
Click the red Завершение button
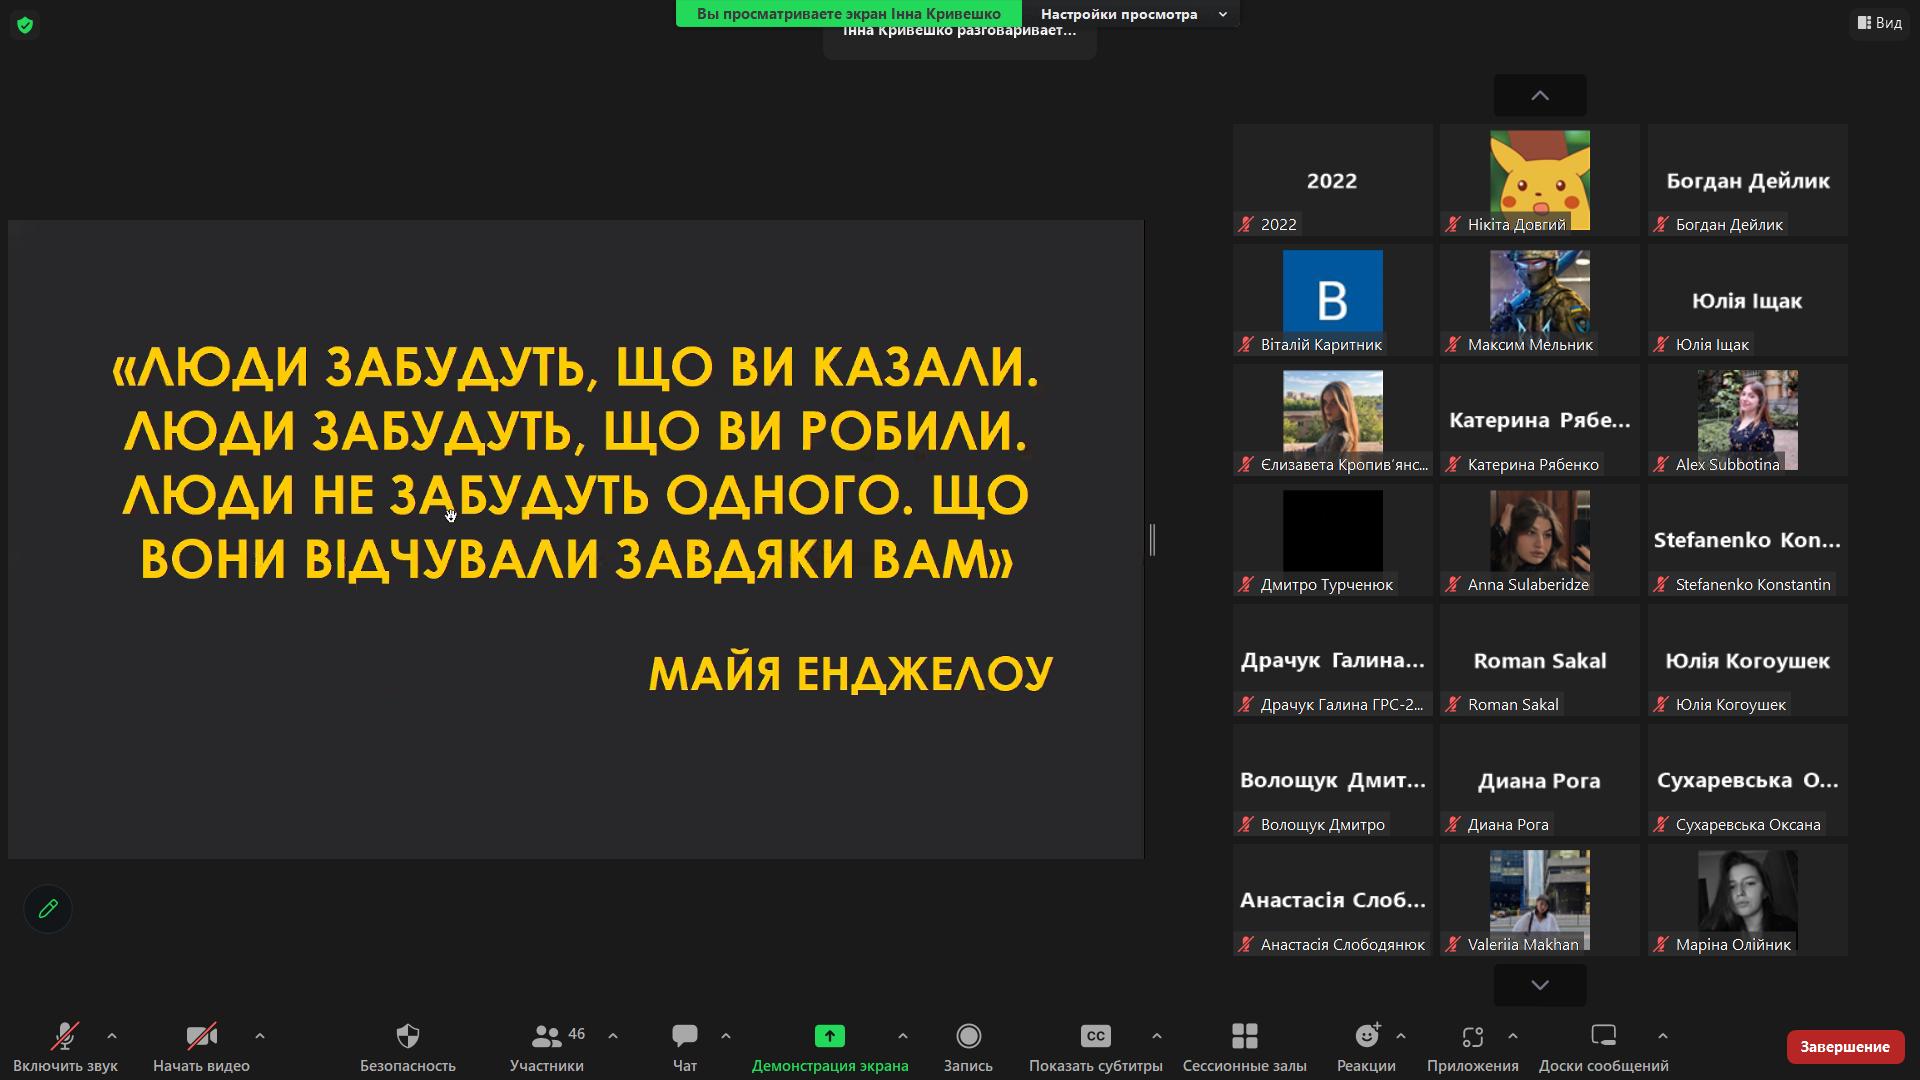coord(1844,1046)
